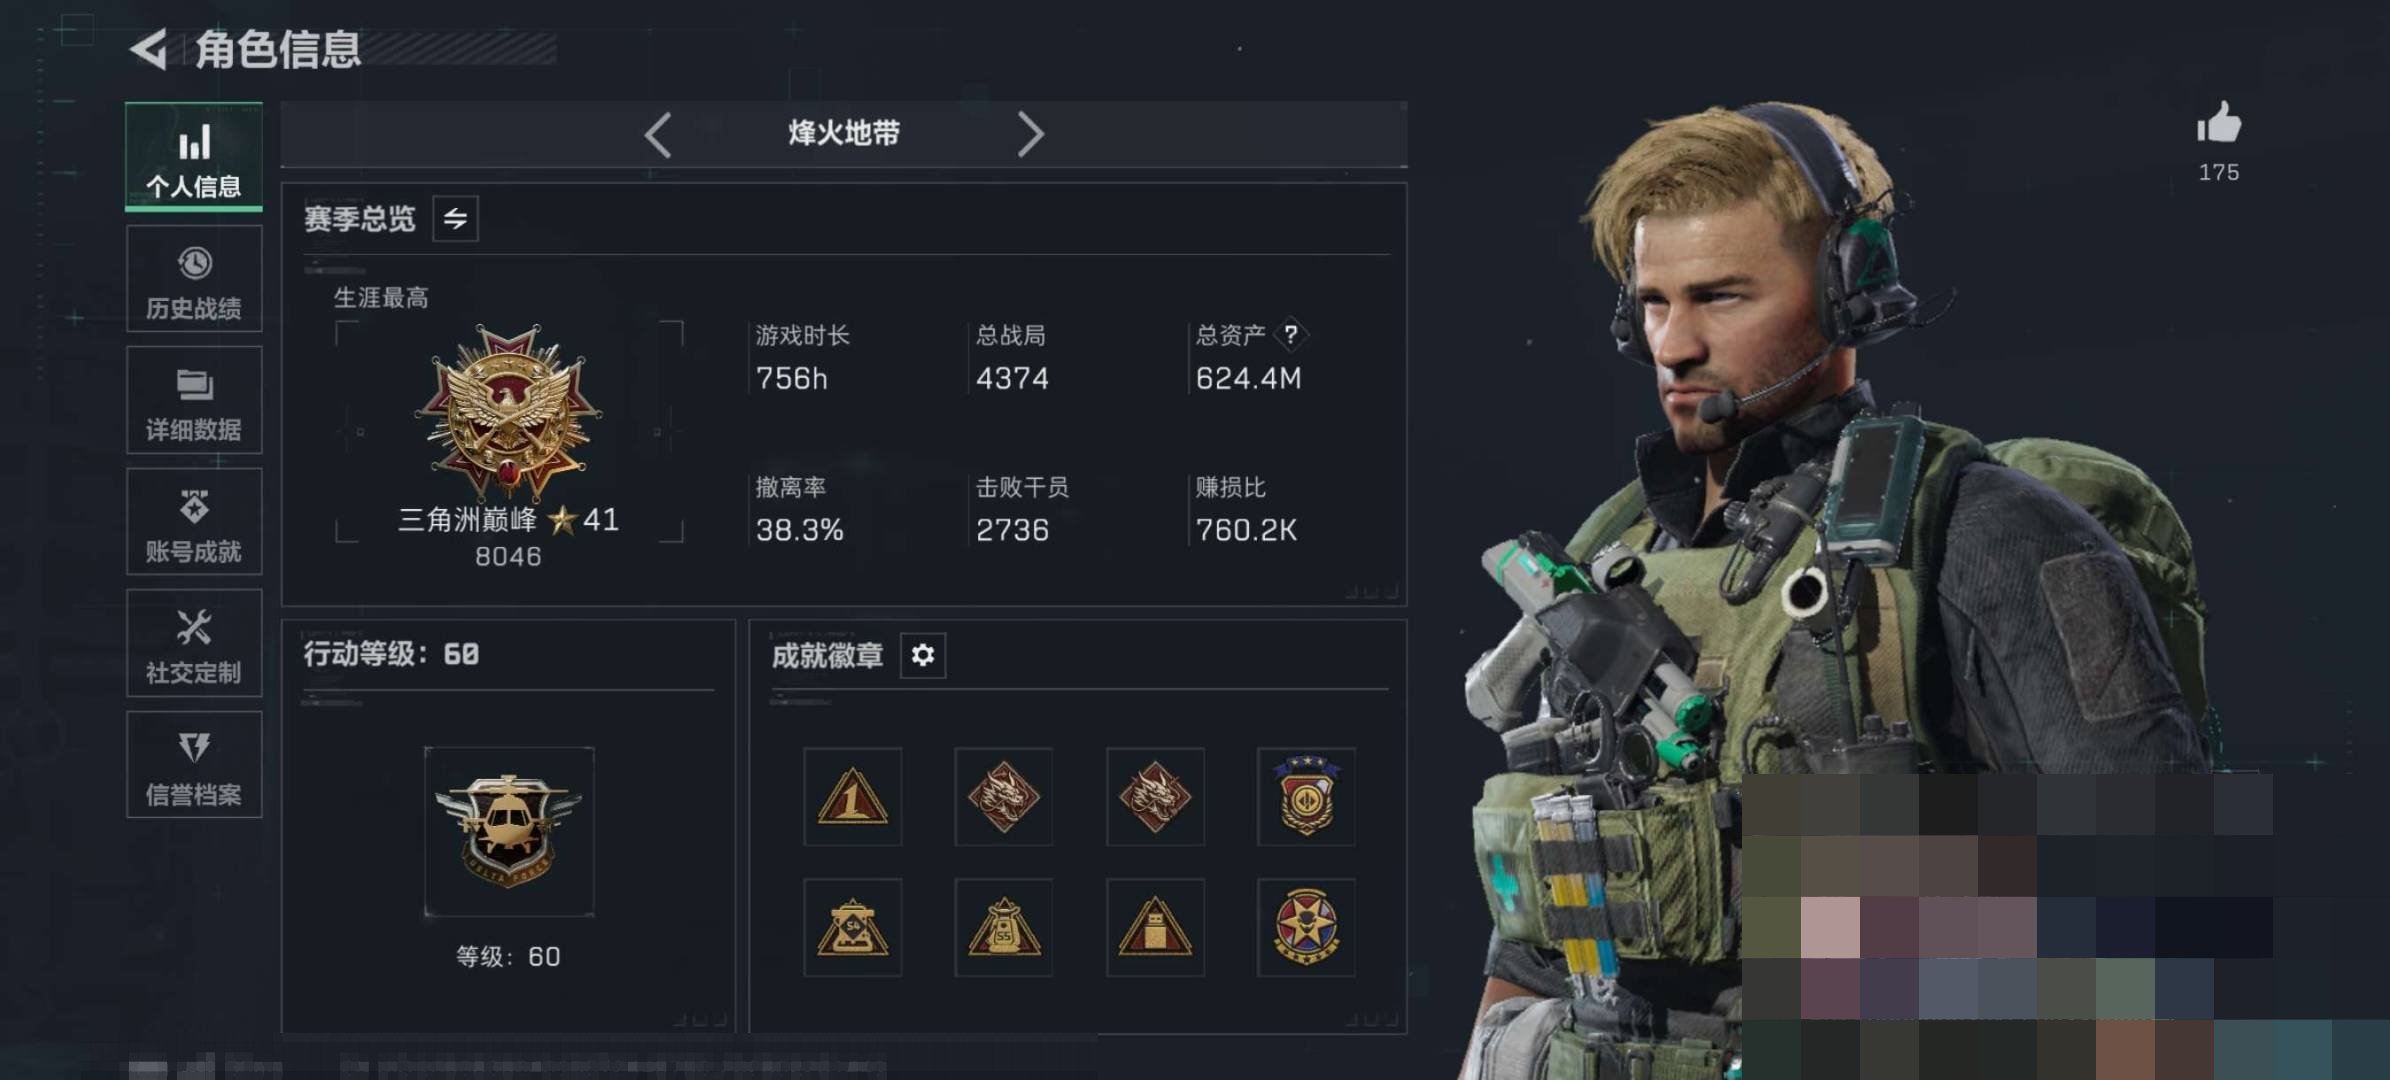Select the shield badge with stars in the top row
The height and width of the screenshot is (1080, 2390).
tap(1306, 797)
